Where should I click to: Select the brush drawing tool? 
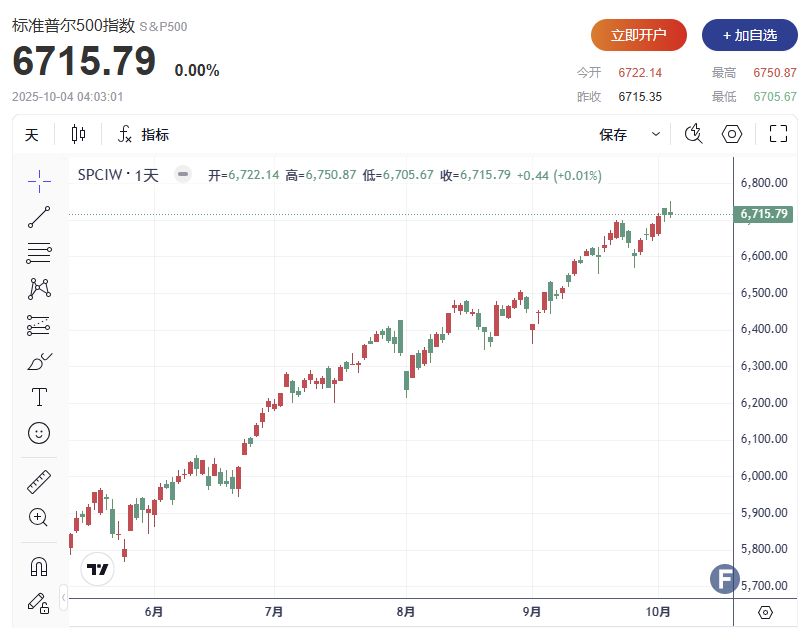pyautogui.click(x=39, y=361)
